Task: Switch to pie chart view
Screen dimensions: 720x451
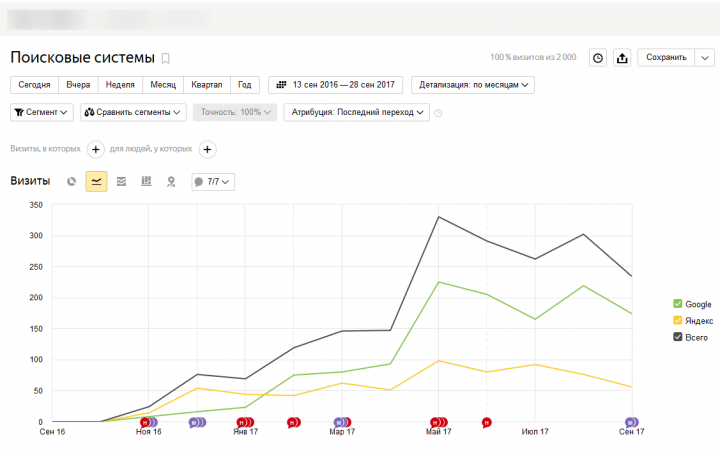Action: pos(71,181)
